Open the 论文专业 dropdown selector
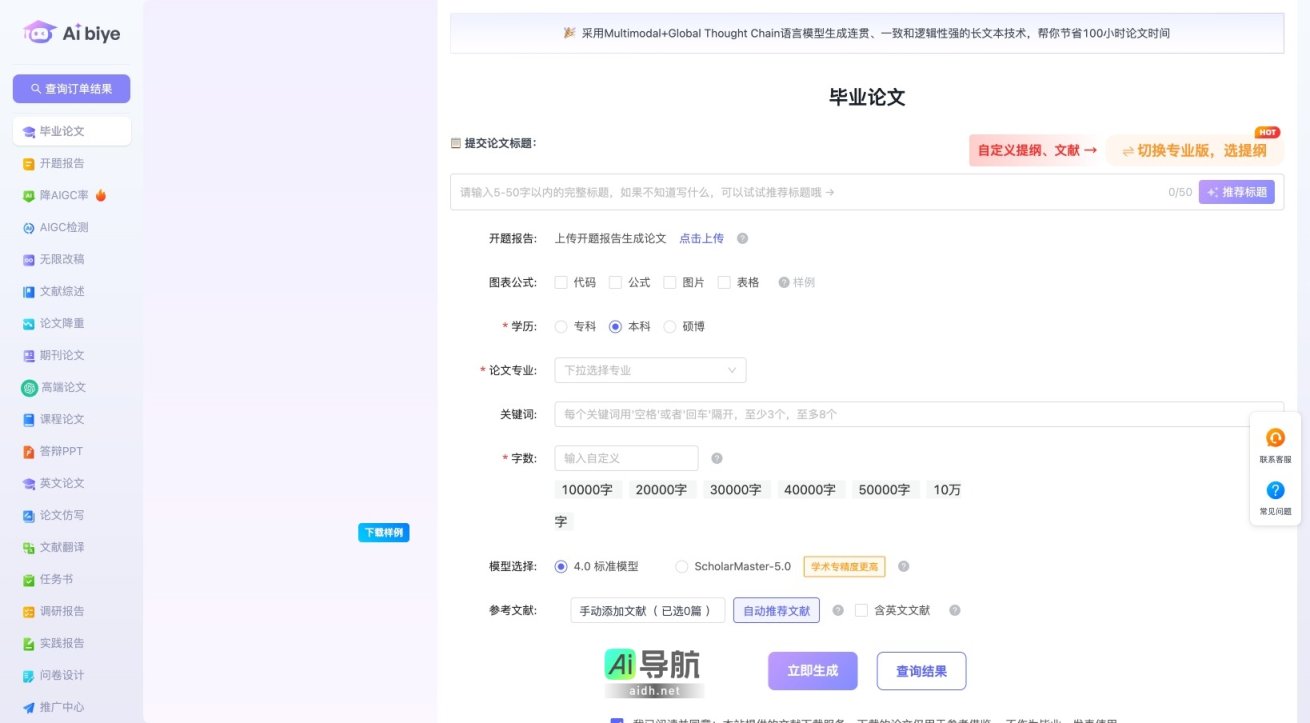This screenshot has width=1310, height=723. tap(650, 369)
